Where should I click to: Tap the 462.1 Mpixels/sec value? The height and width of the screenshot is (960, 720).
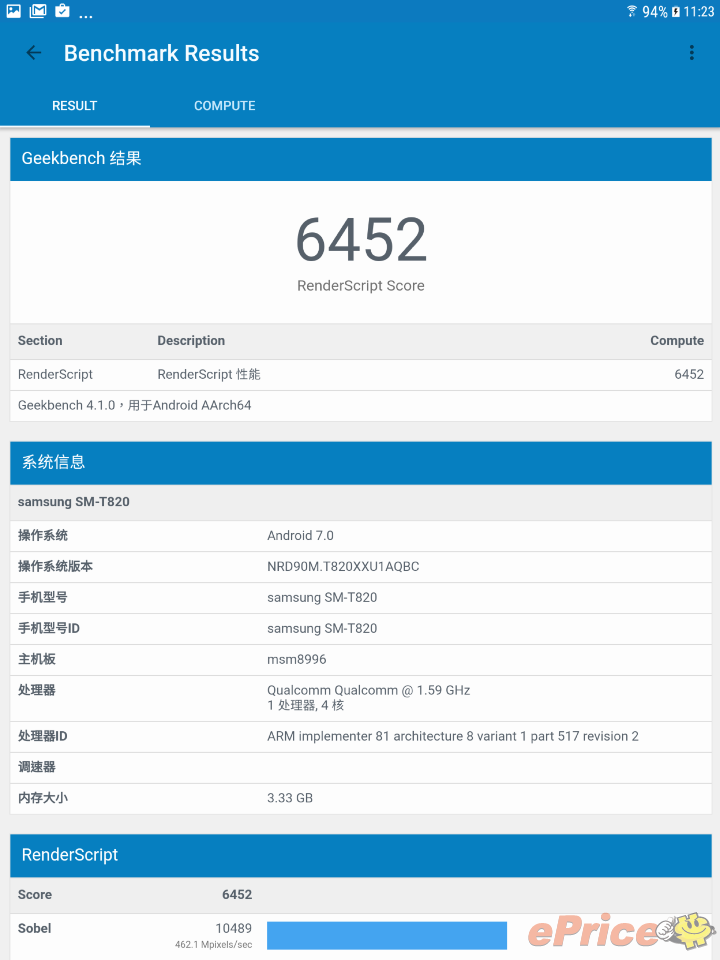point(213,945)
